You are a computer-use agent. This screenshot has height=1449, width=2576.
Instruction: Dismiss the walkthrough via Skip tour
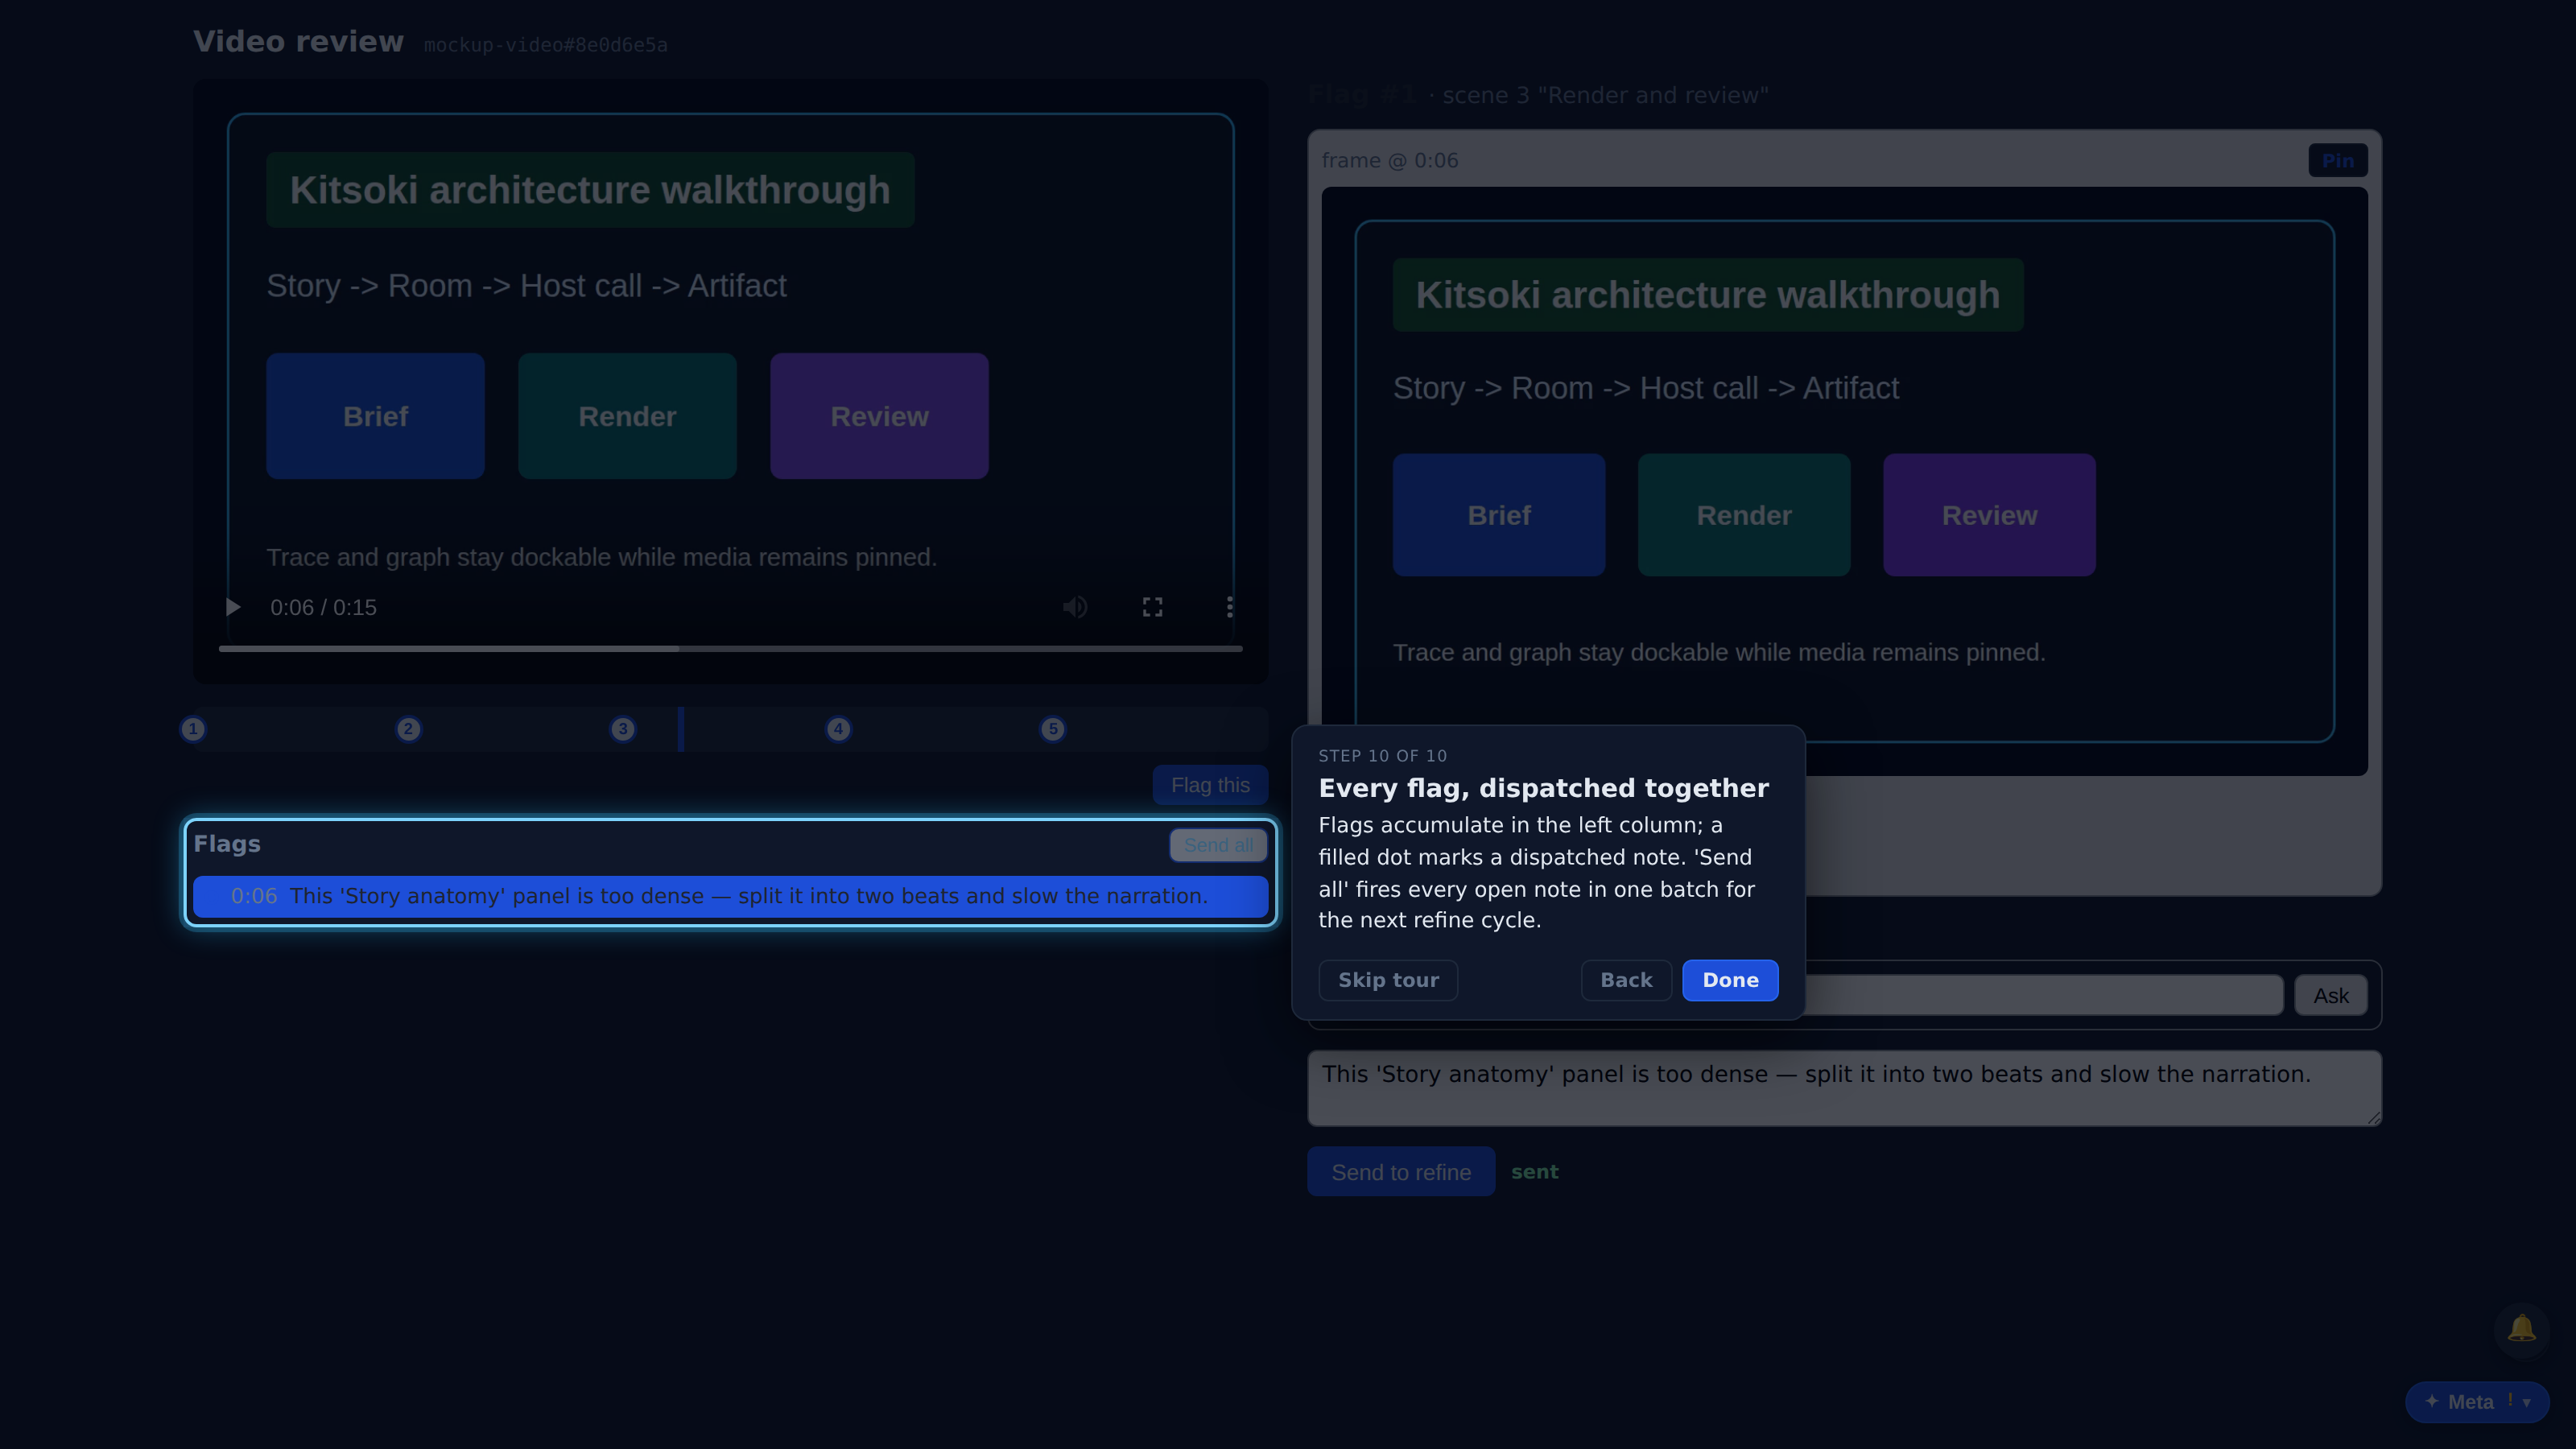pos(1388,980)
